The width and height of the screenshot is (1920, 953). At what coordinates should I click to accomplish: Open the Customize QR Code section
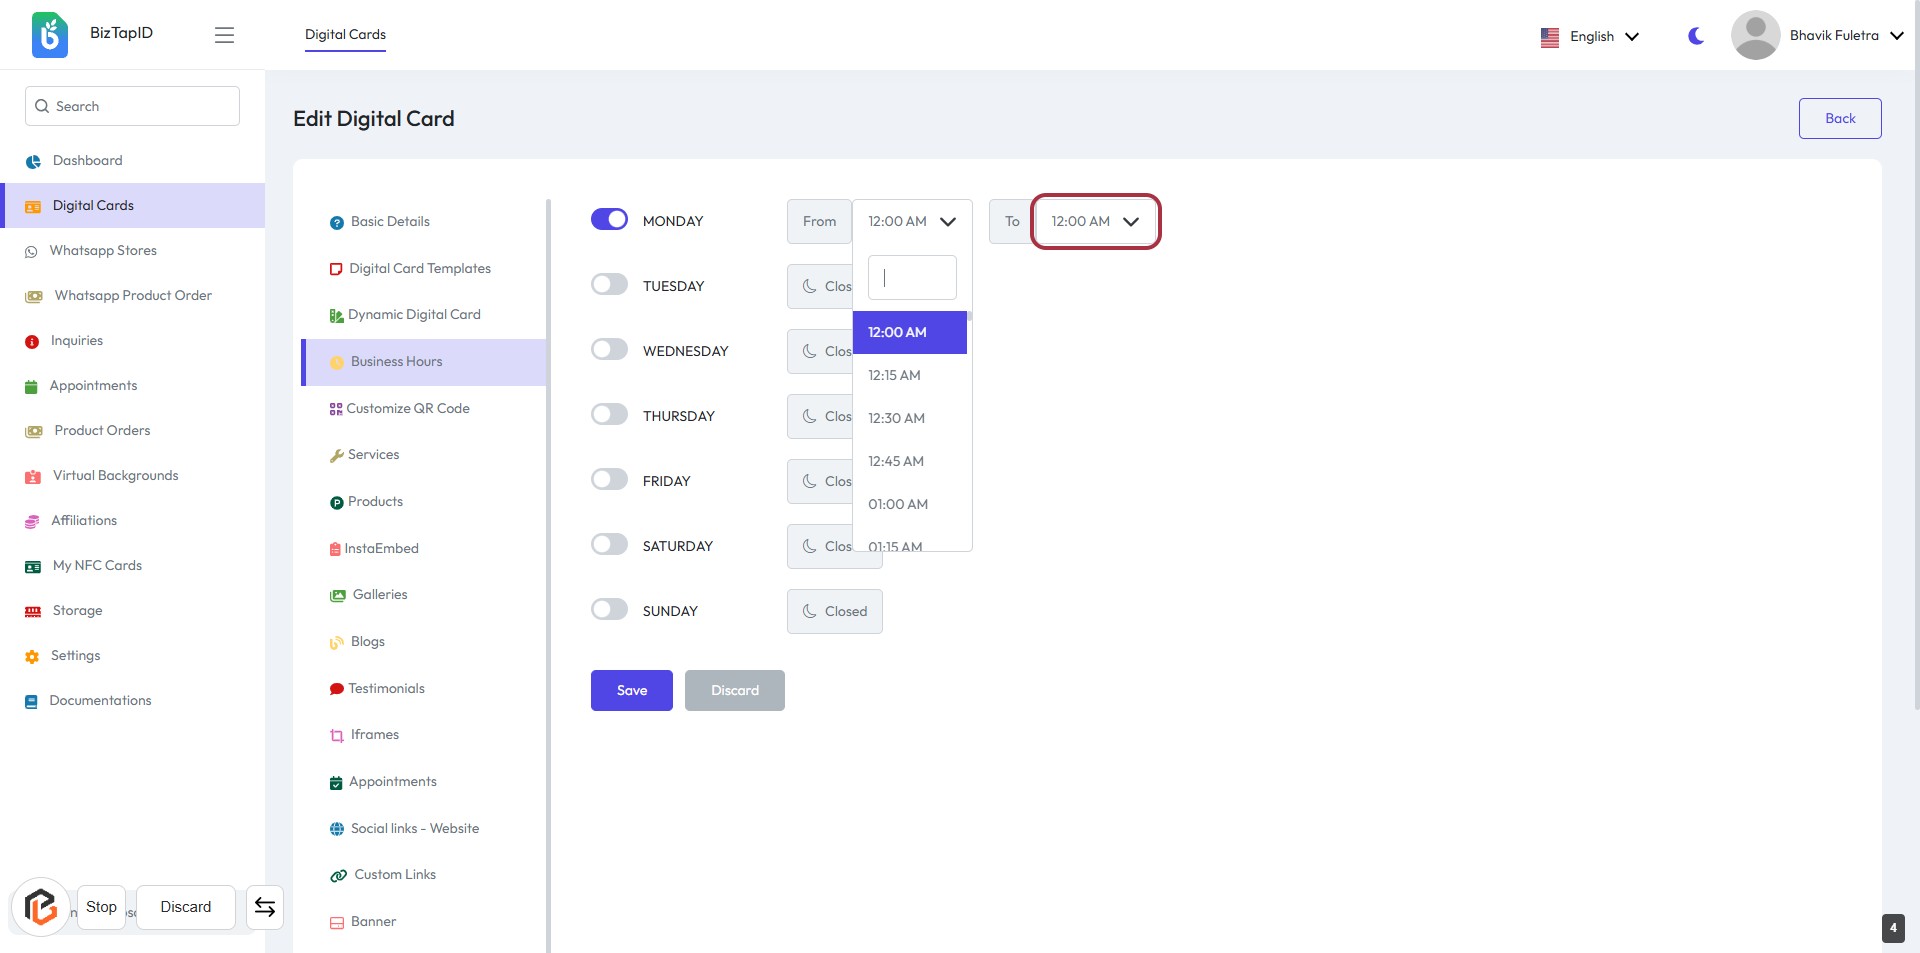(407, 408)
